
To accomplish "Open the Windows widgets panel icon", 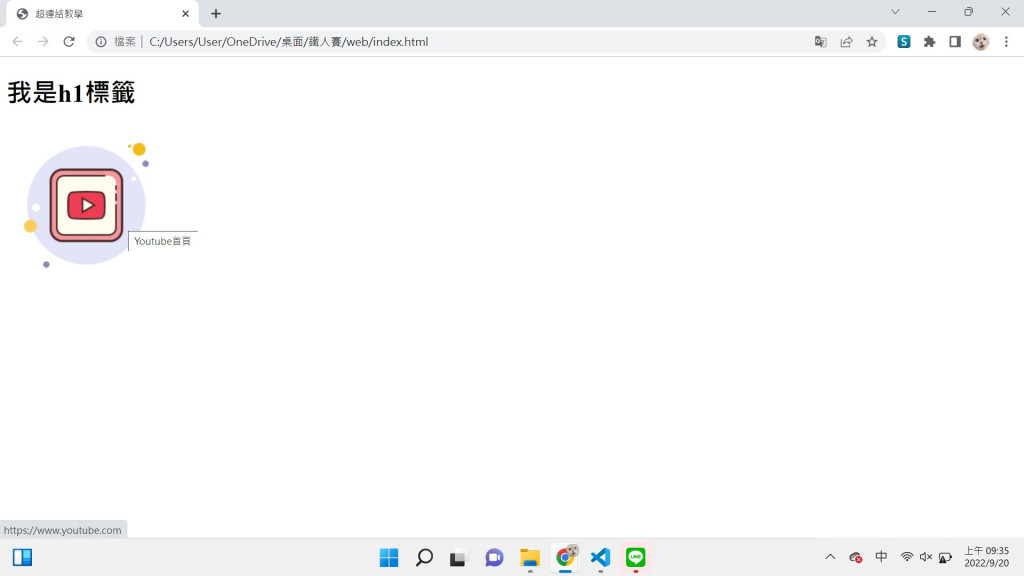I will pos(22,557).
